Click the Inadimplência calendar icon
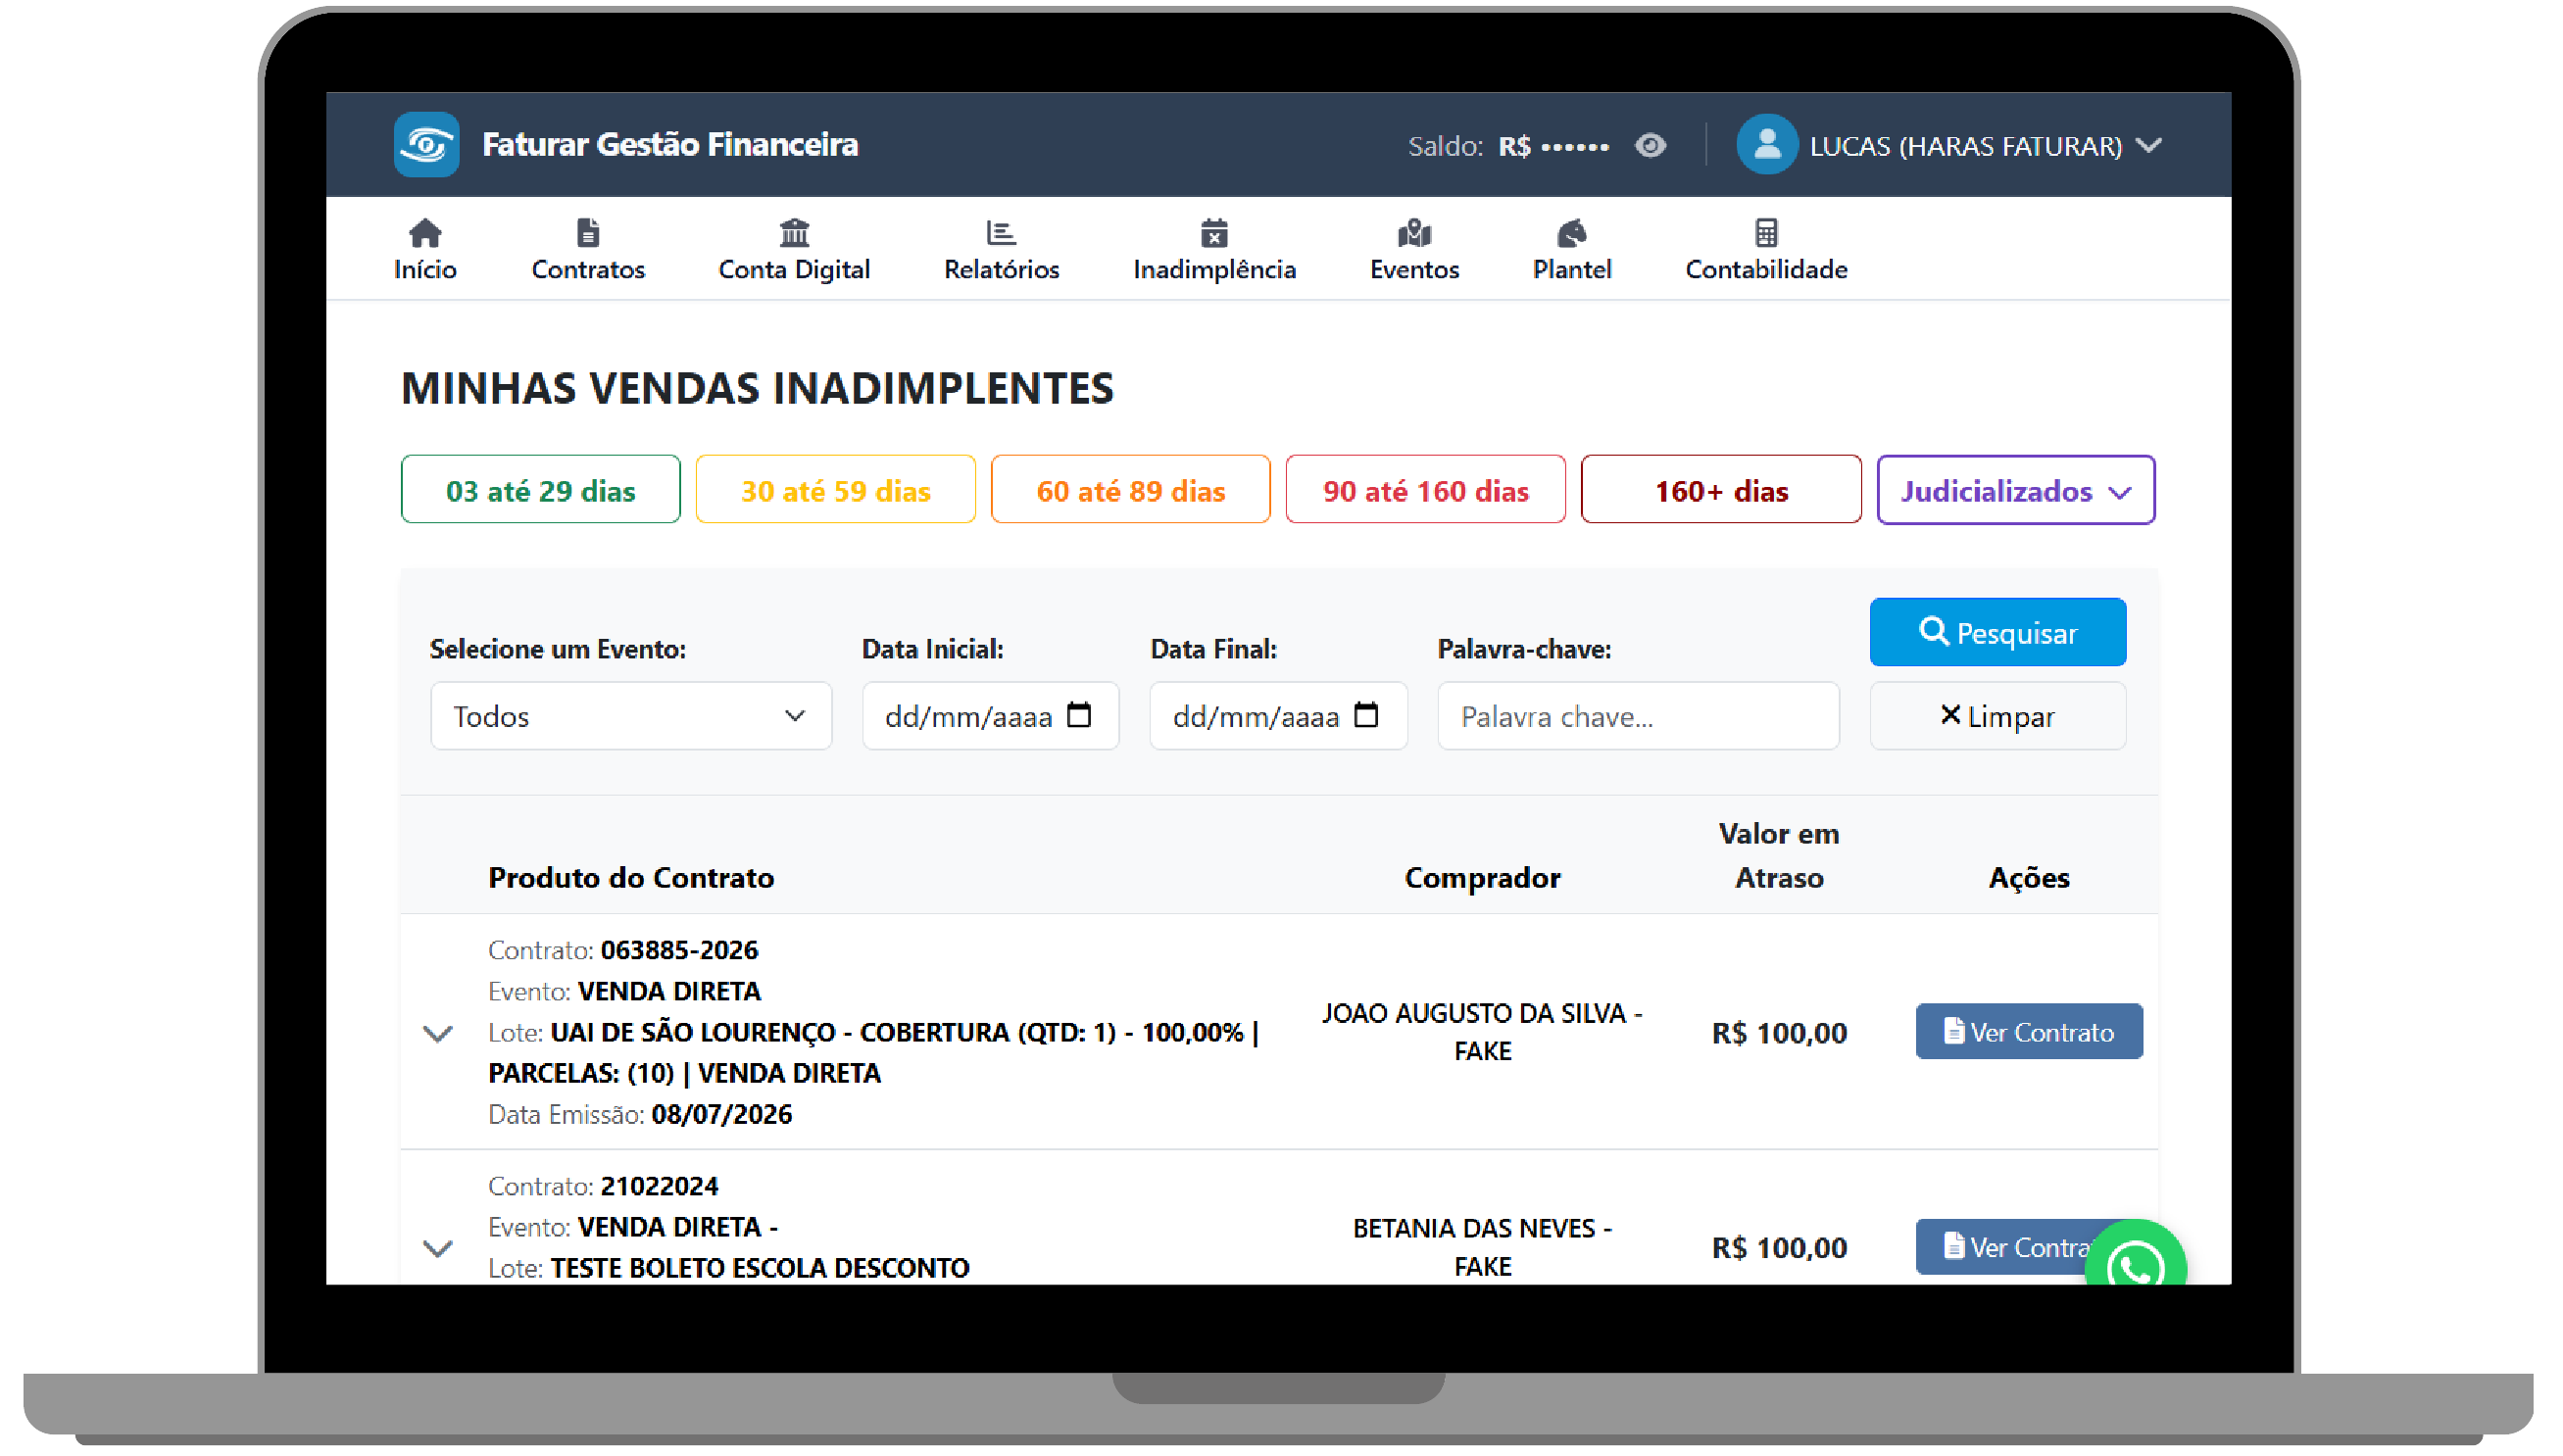The image size is (2563, 1456). (x=1216, y=233)
